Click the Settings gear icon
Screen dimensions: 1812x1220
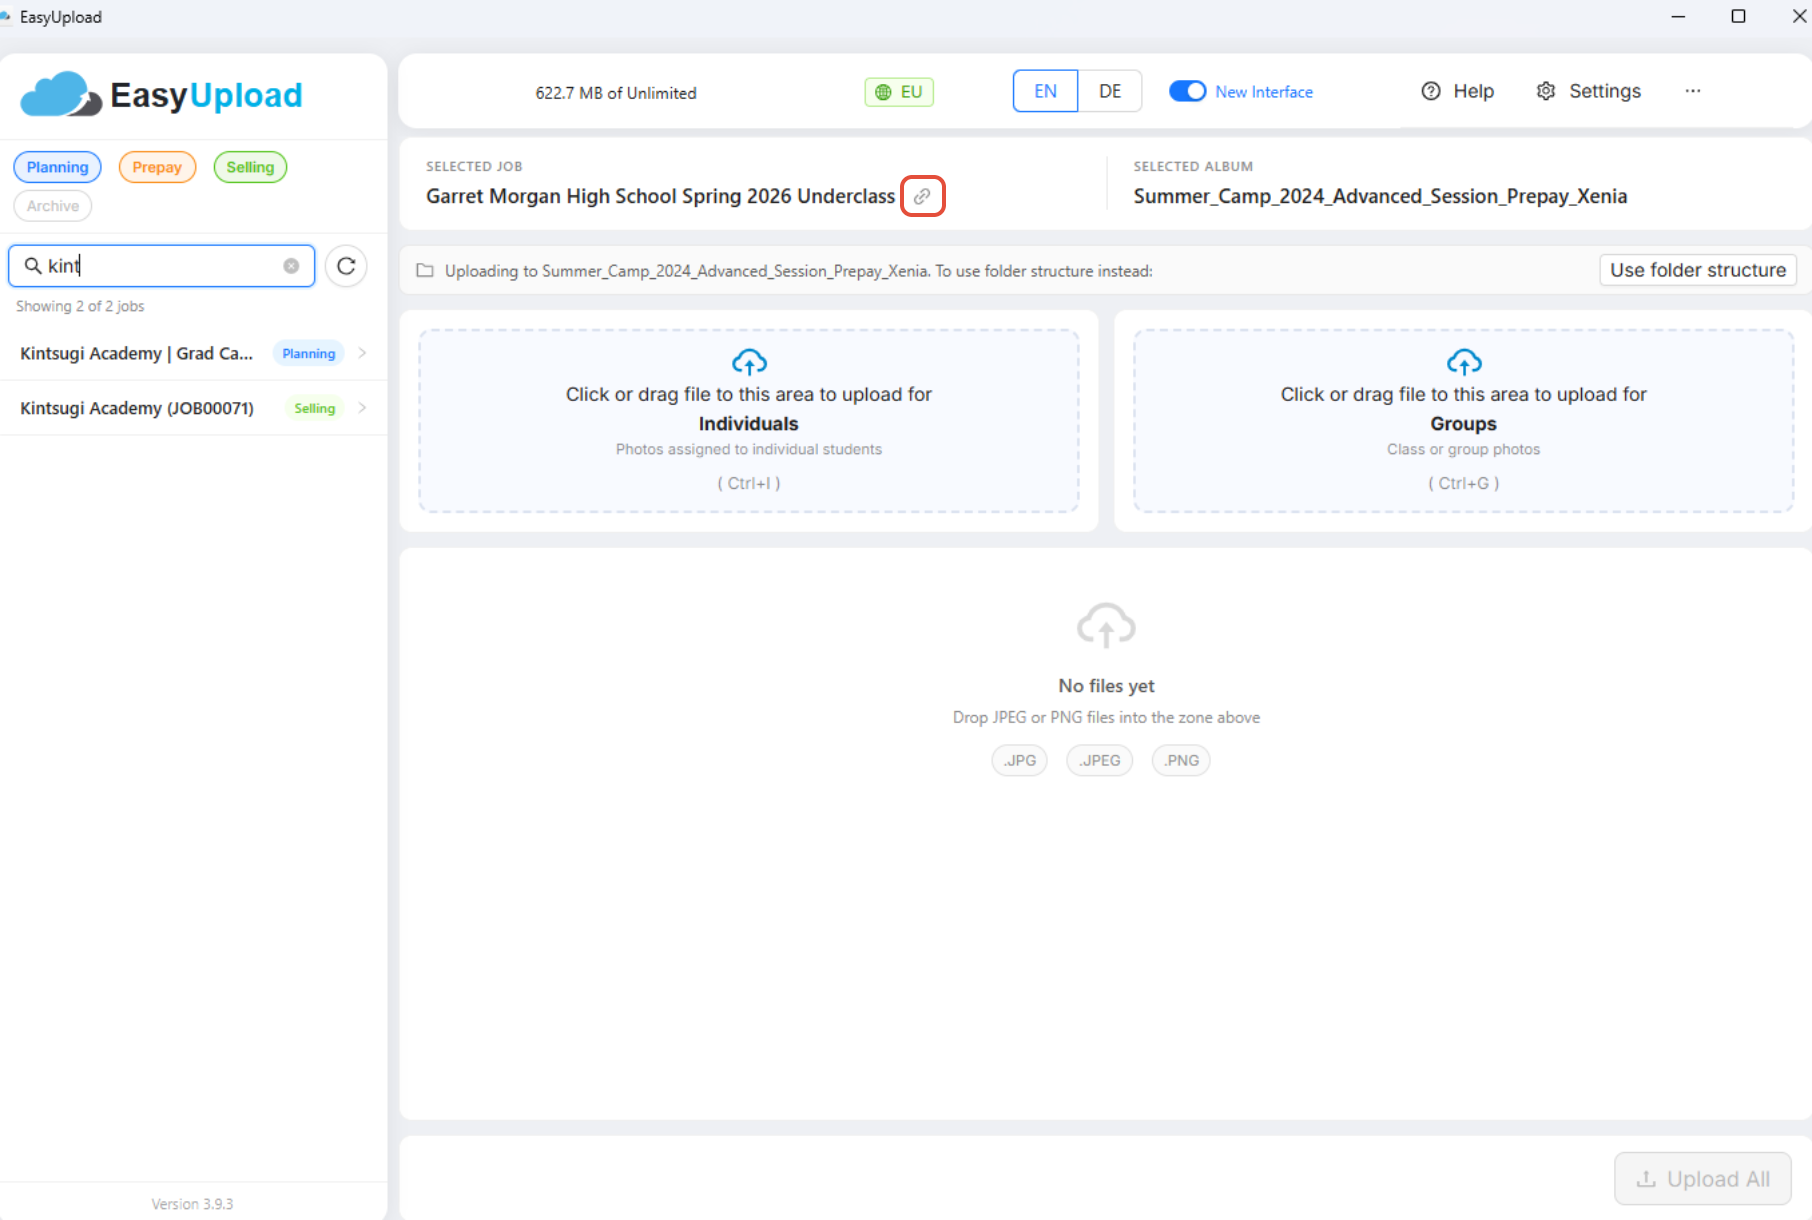pos(1546,91)
